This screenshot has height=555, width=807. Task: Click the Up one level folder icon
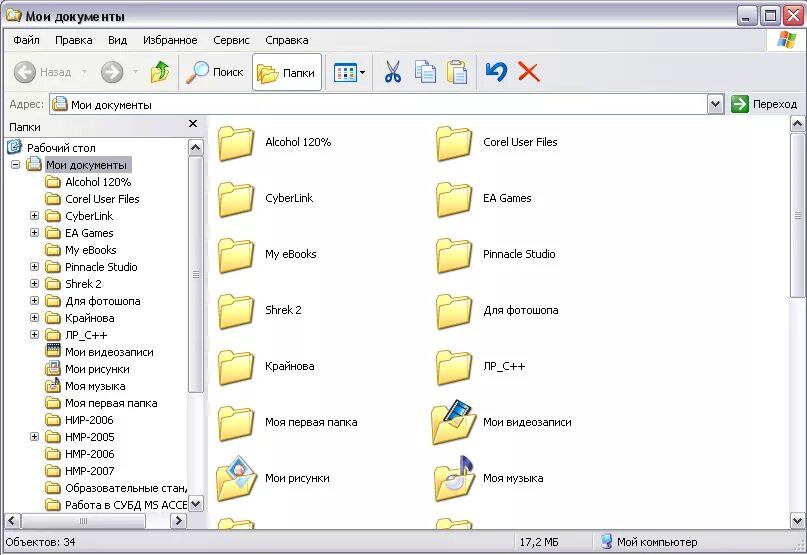160,72
